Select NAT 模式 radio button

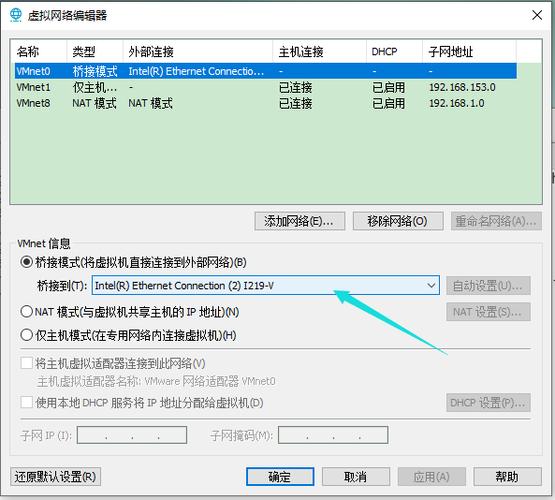pos(27,312)
